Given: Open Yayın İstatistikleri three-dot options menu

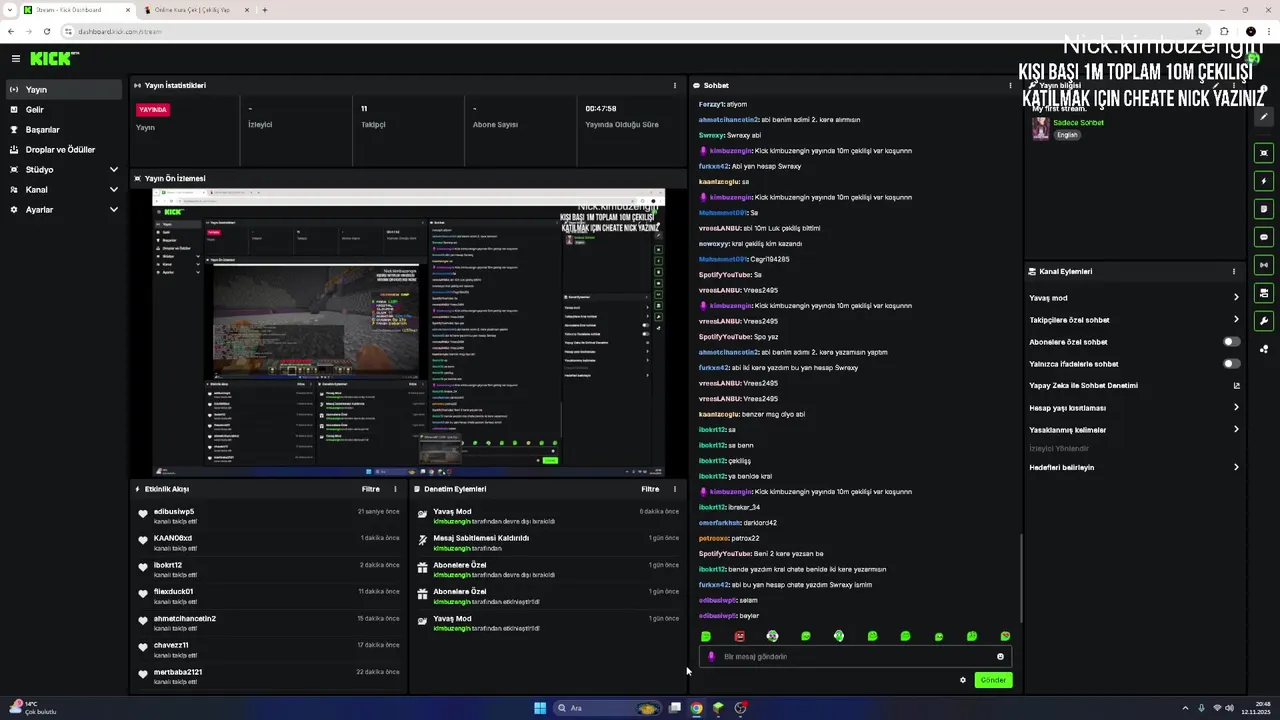Looking at the screenshot, I should click(675, 86).
